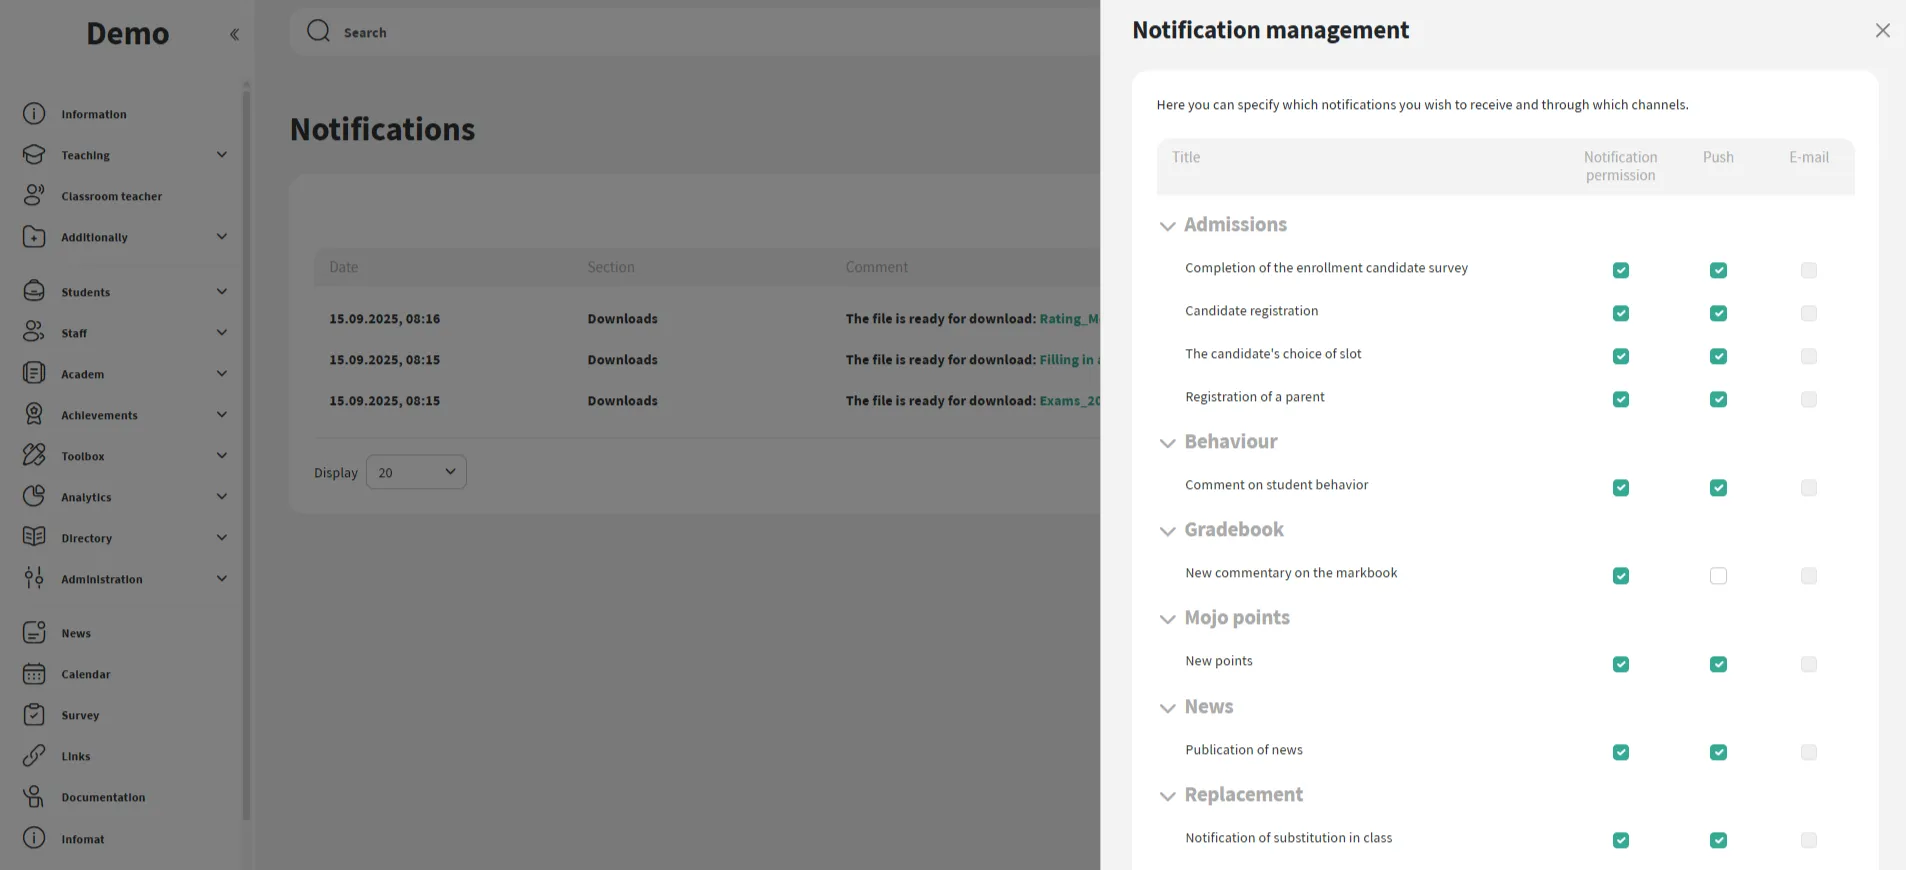Click the Documentation icon in sidebar
Image resolution: width=1906 pixels, height=870 pixels.
[x=34, y=797]
